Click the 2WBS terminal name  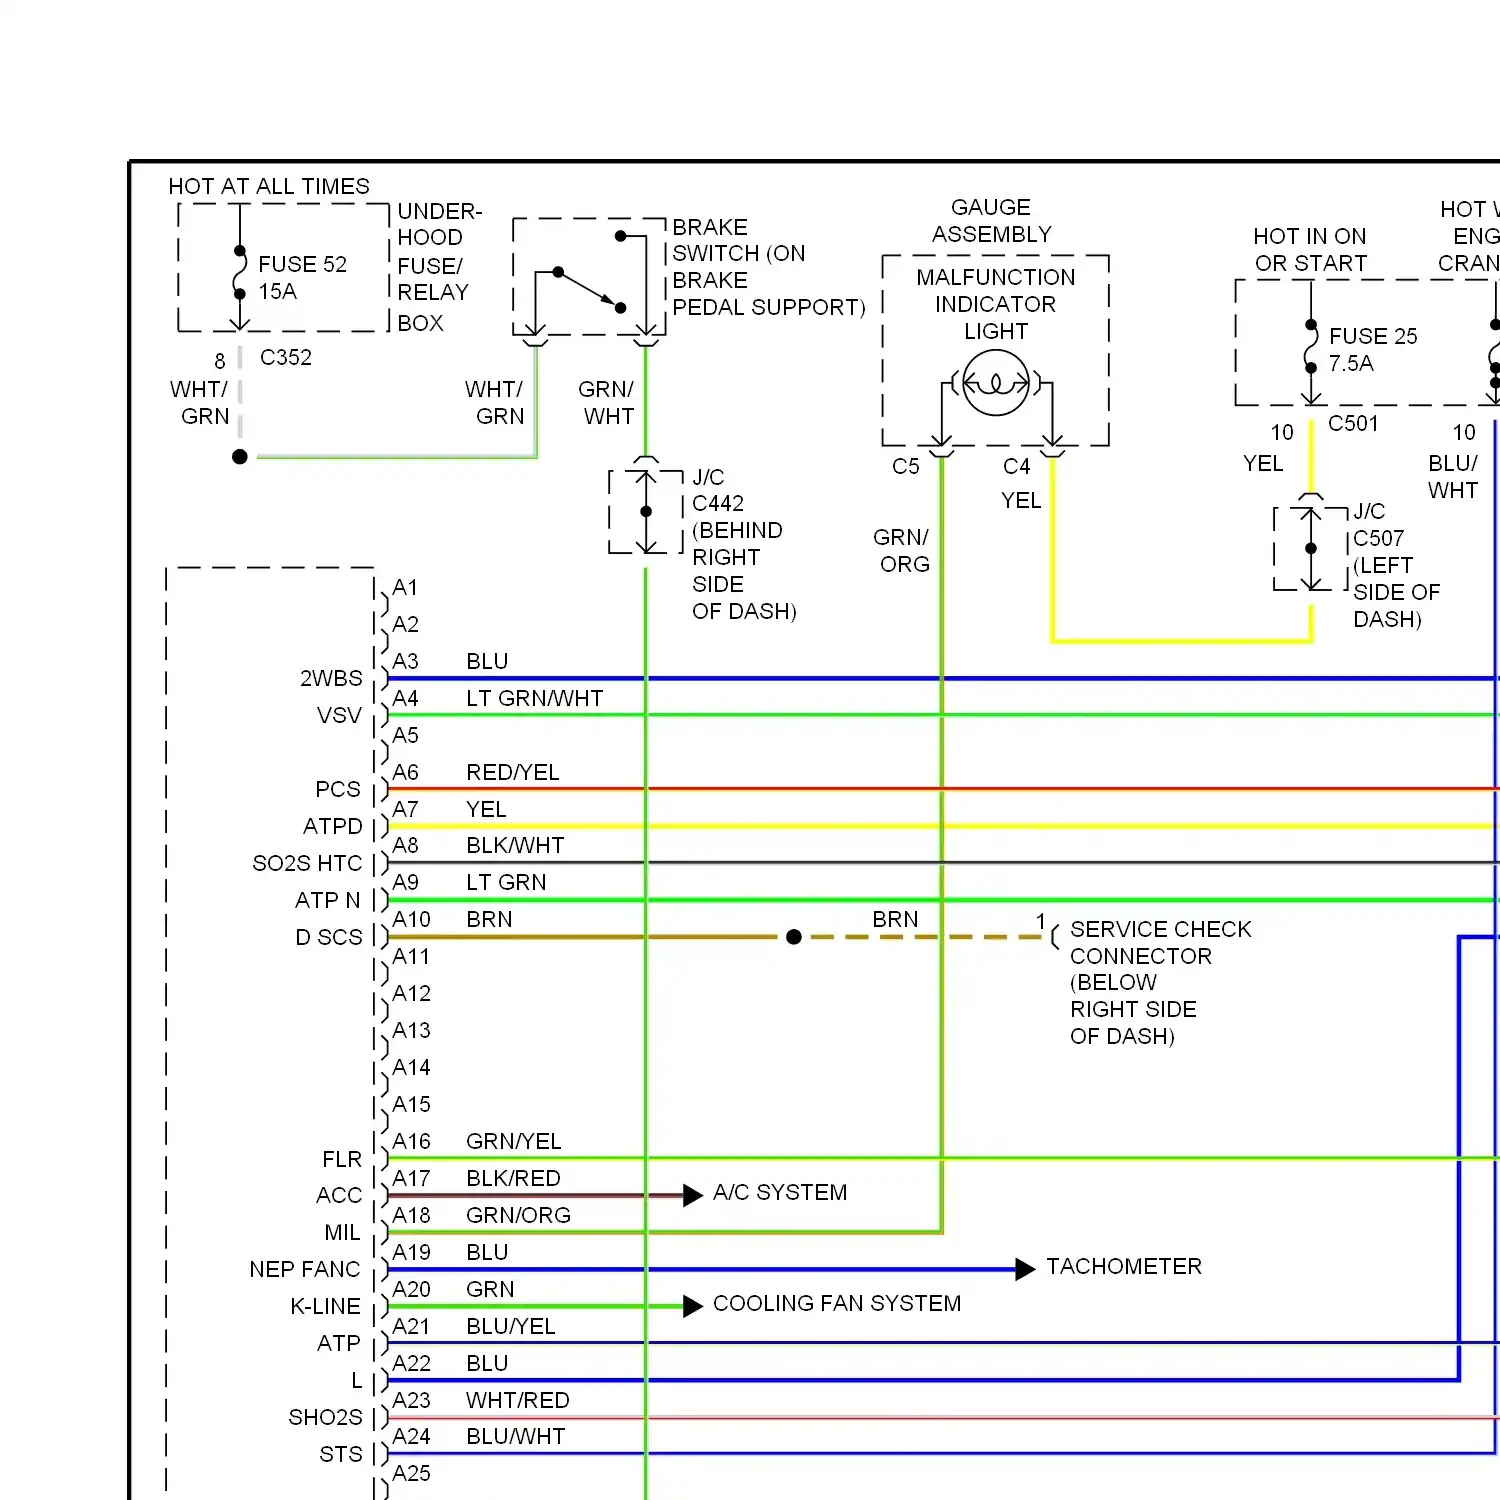coord(331,678)
